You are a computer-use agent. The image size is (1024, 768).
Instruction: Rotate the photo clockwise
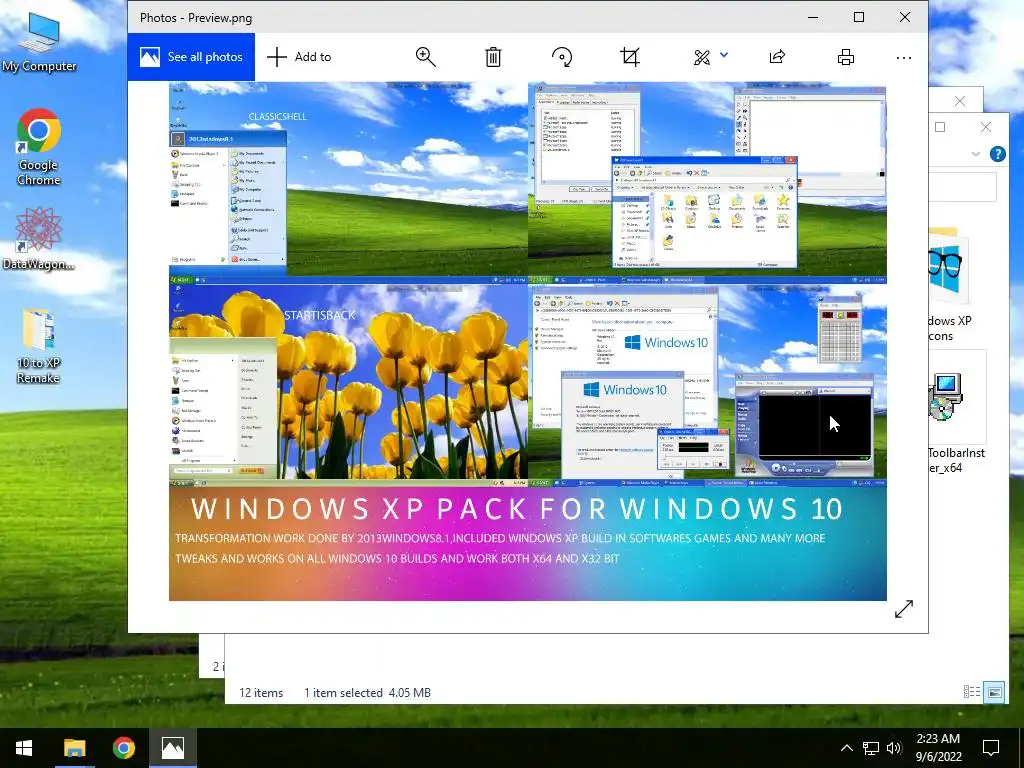tap(562, 57)
